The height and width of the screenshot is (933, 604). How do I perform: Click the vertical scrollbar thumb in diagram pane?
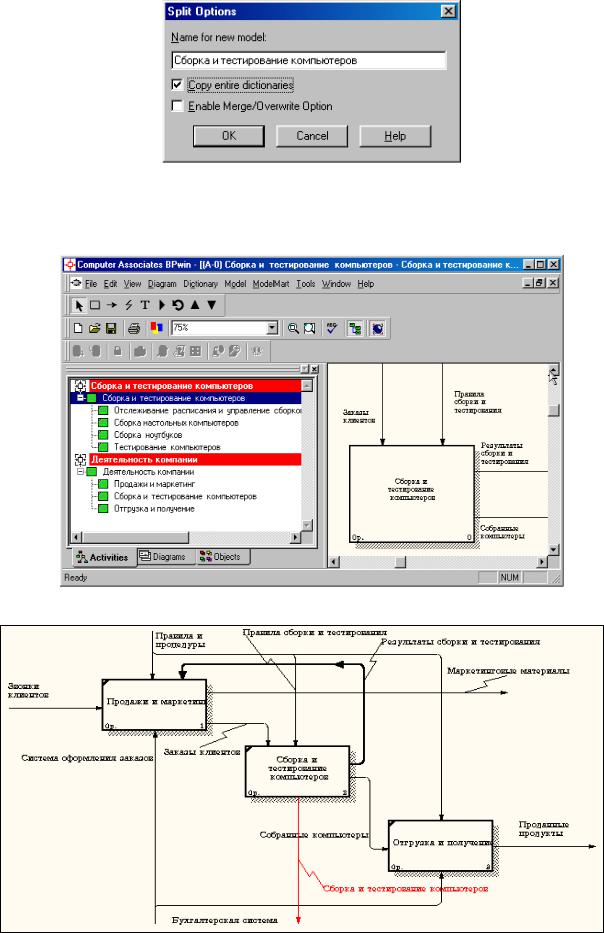pos(553,411)
